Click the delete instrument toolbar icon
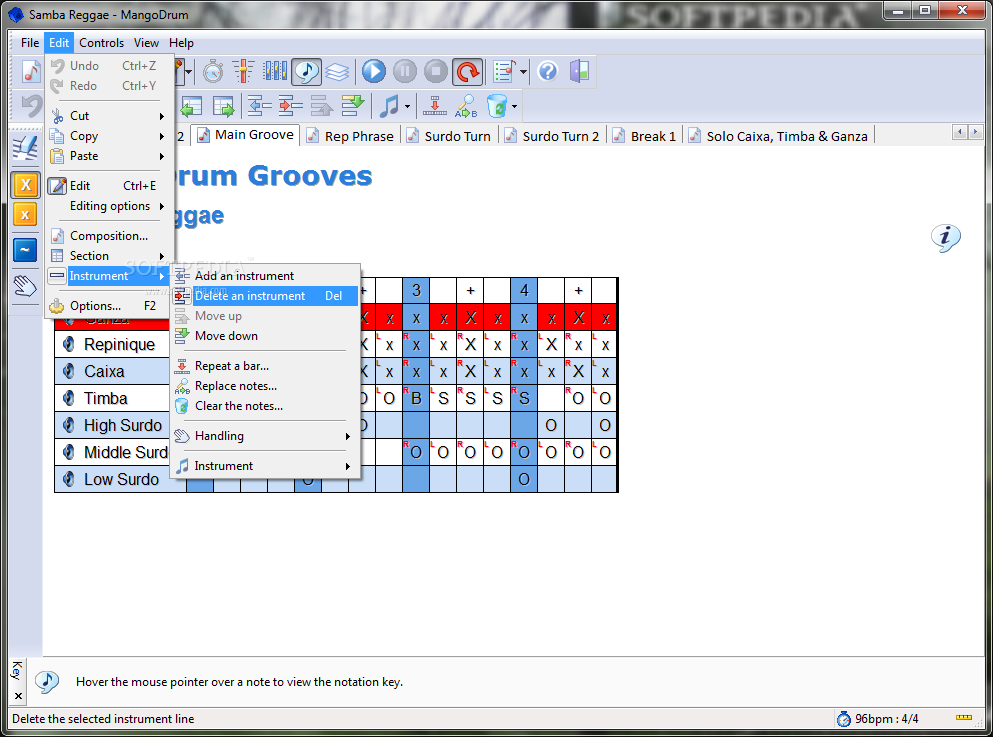 pos(290,106)
